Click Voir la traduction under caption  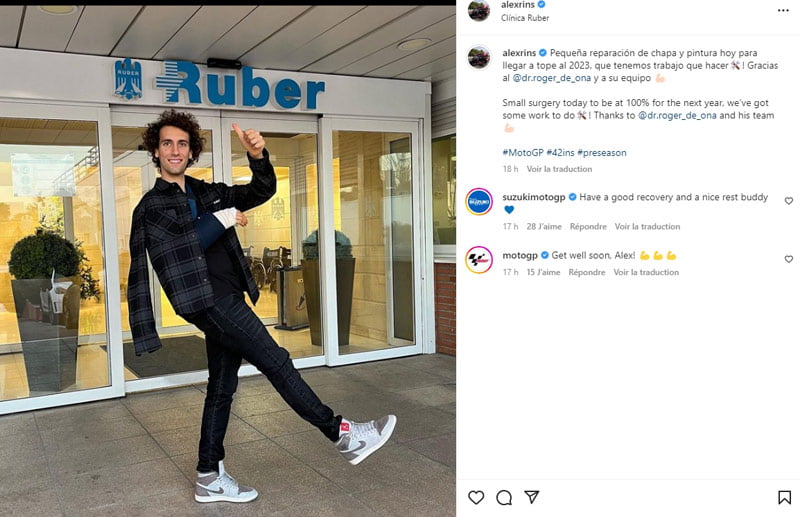(559, 169)
